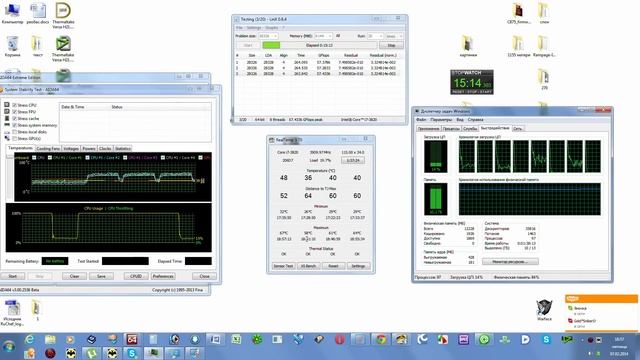
Task: Switch to the Statistics tab in AIDA64
Action: [123, 149]
